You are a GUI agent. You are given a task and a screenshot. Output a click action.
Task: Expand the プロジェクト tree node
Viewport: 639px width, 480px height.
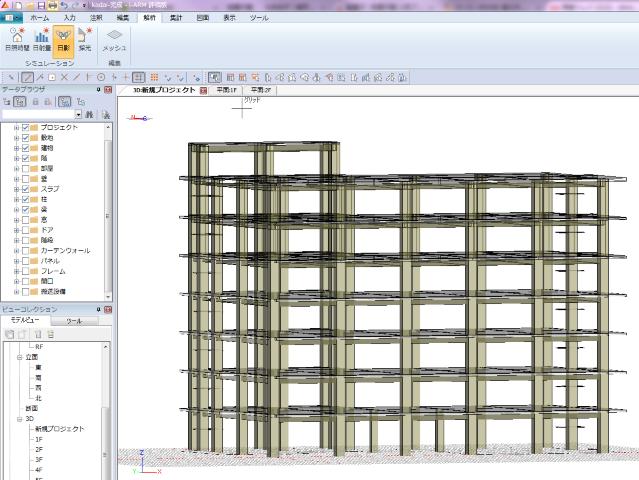16,128
